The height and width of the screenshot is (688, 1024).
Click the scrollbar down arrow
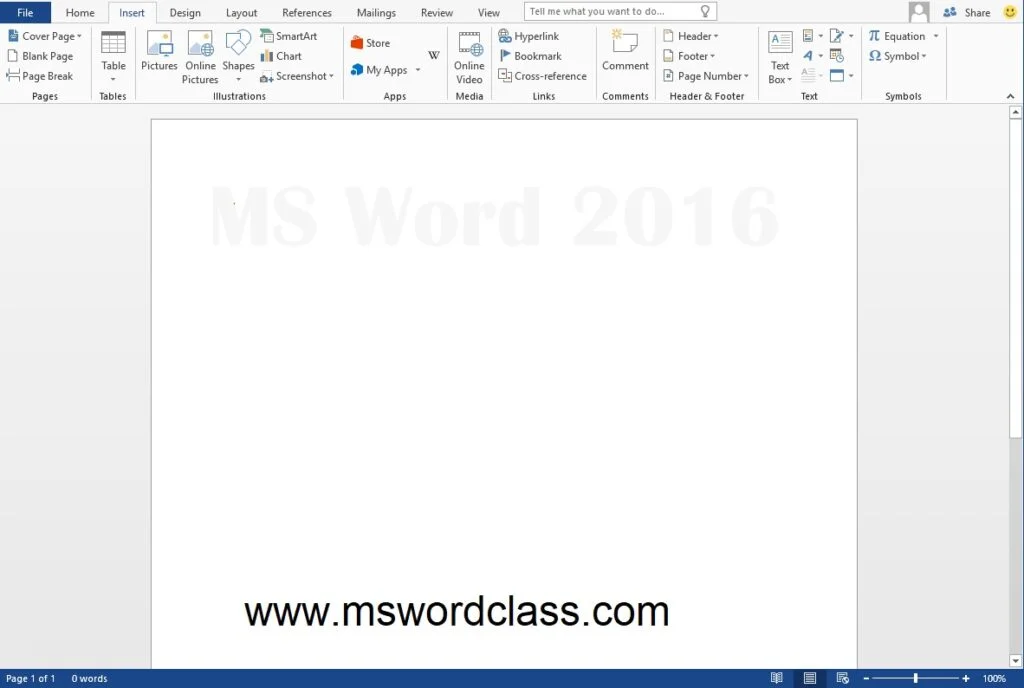point(1016,661)
